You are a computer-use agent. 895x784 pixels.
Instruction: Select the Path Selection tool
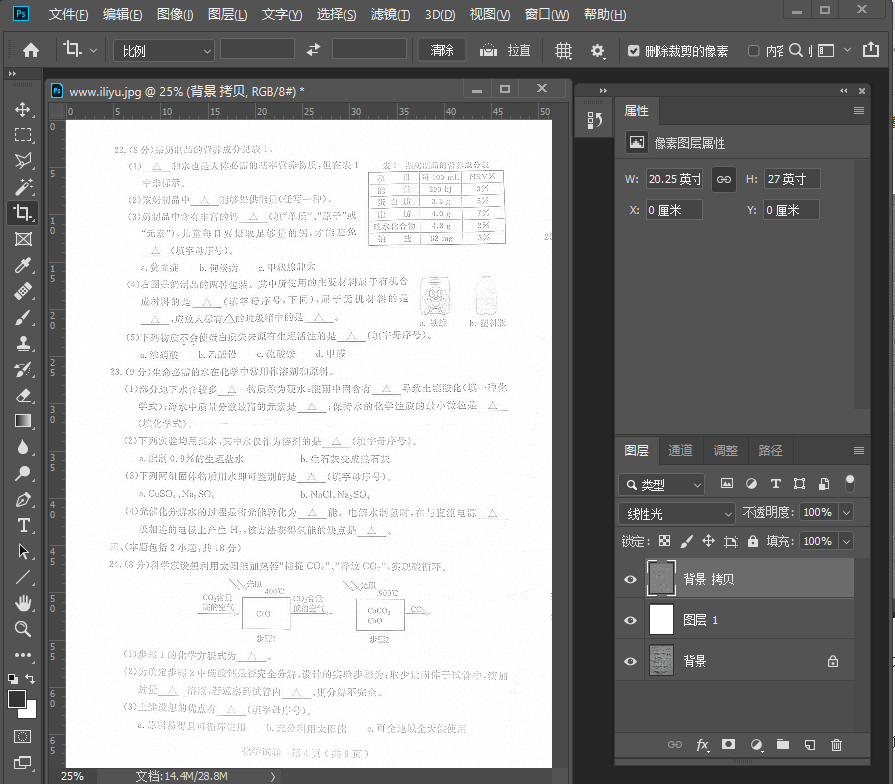click(x=23, y=551)
